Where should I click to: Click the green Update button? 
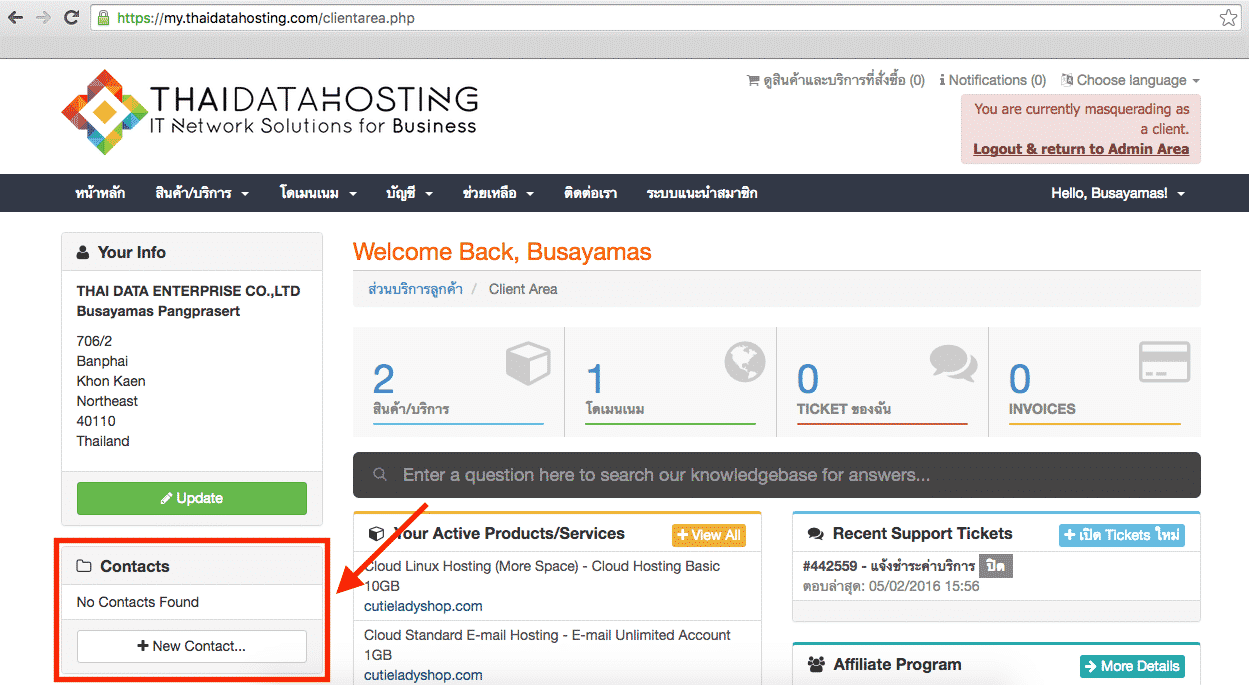click(192, 498)
